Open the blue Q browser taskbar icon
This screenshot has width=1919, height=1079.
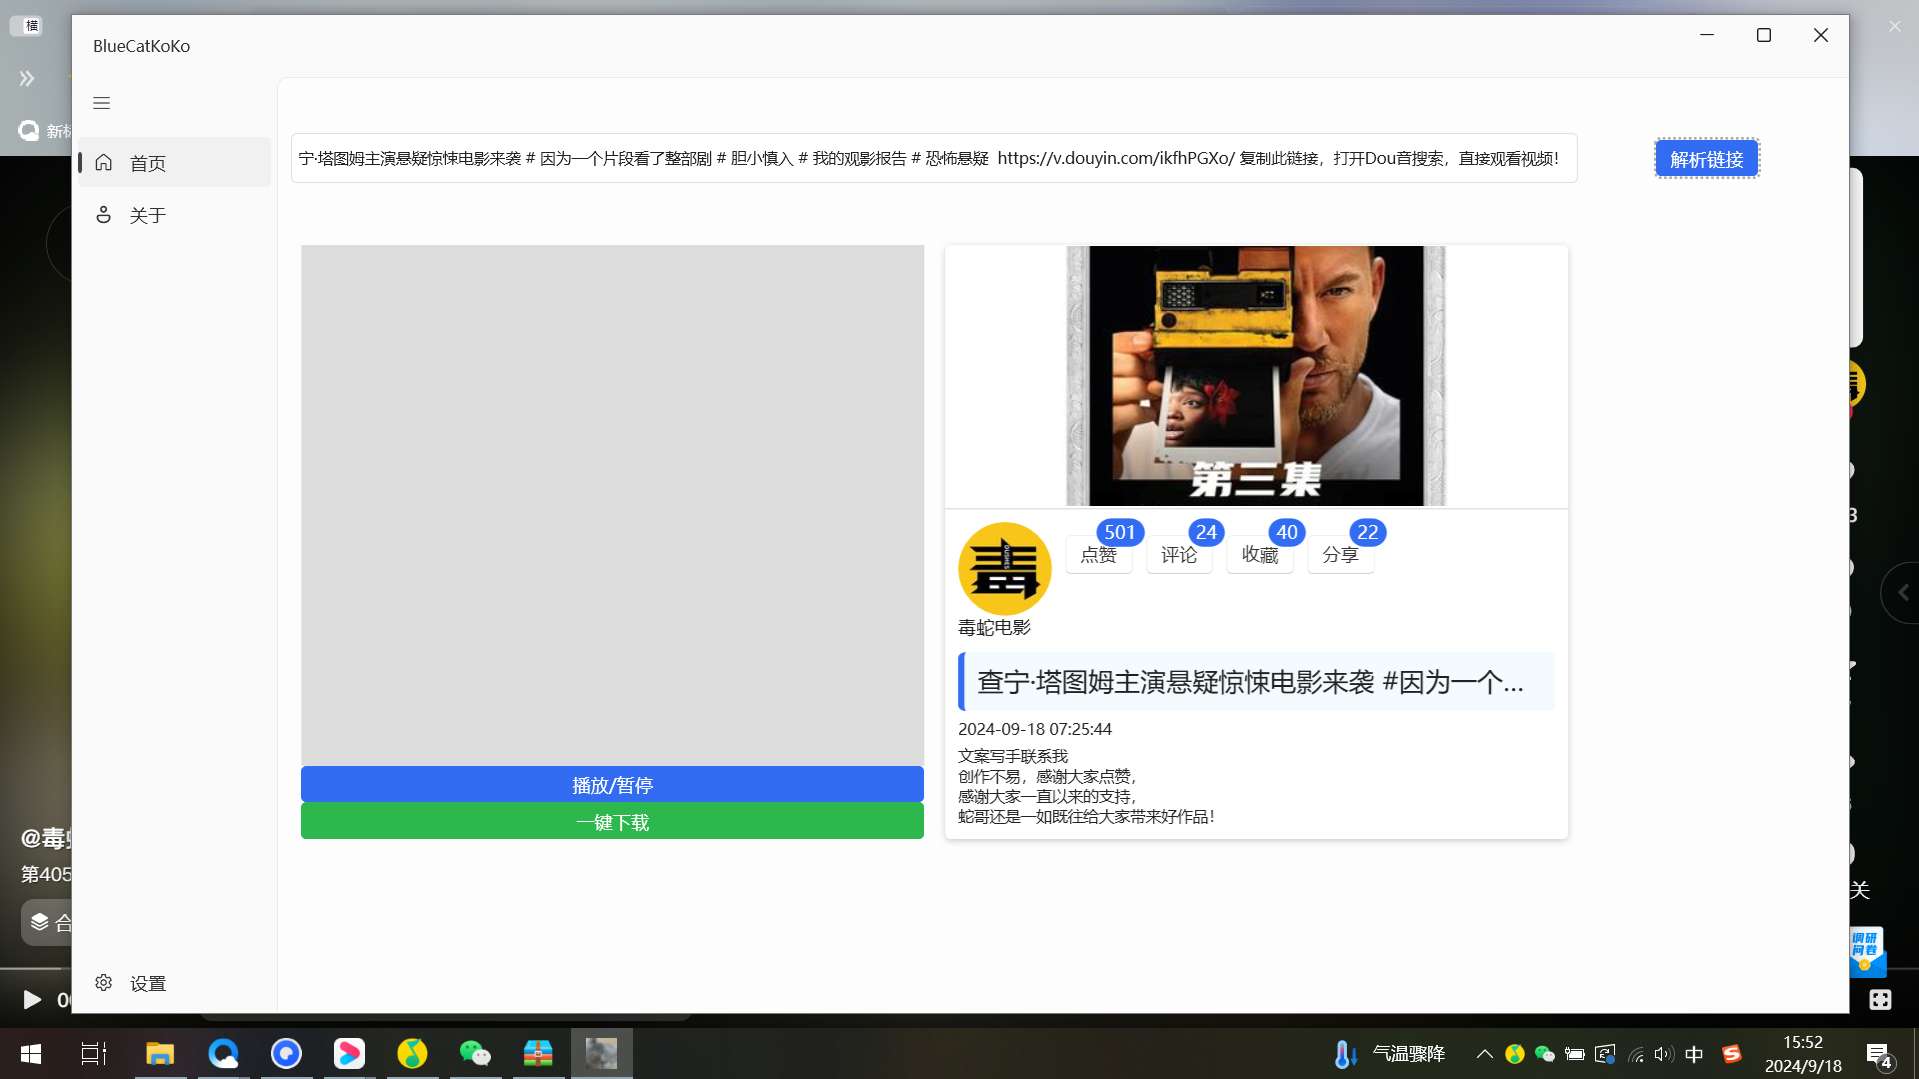click(223, 1053)
